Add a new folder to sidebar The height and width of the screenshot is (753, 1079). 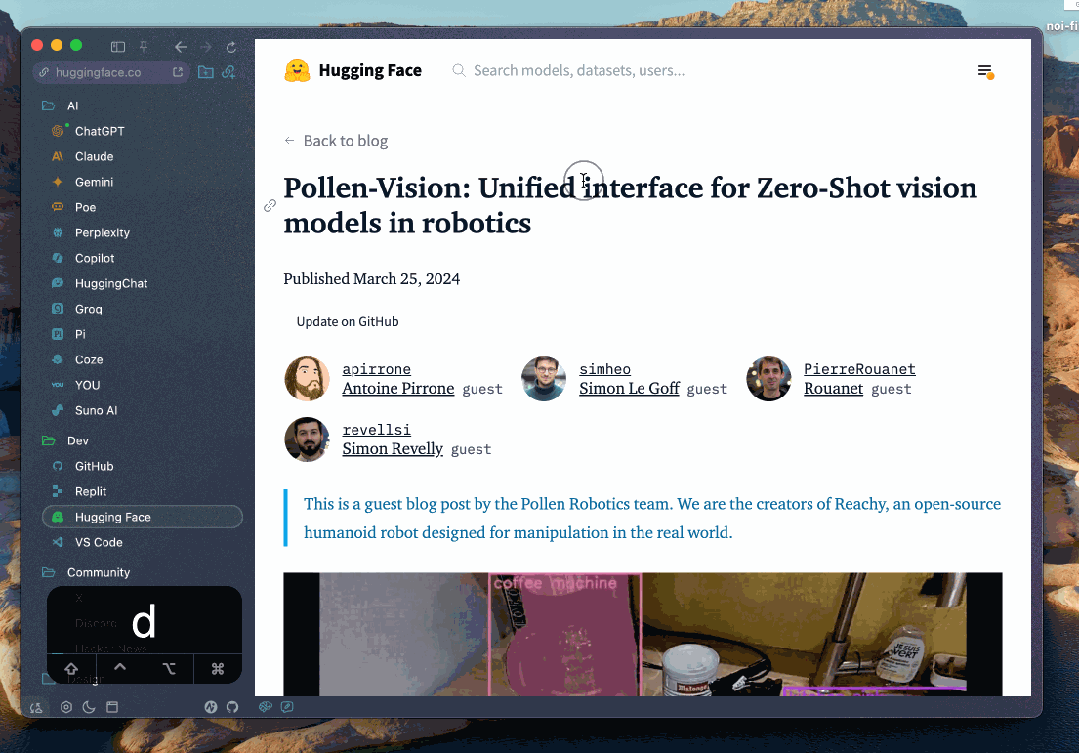tap(205, 72)
